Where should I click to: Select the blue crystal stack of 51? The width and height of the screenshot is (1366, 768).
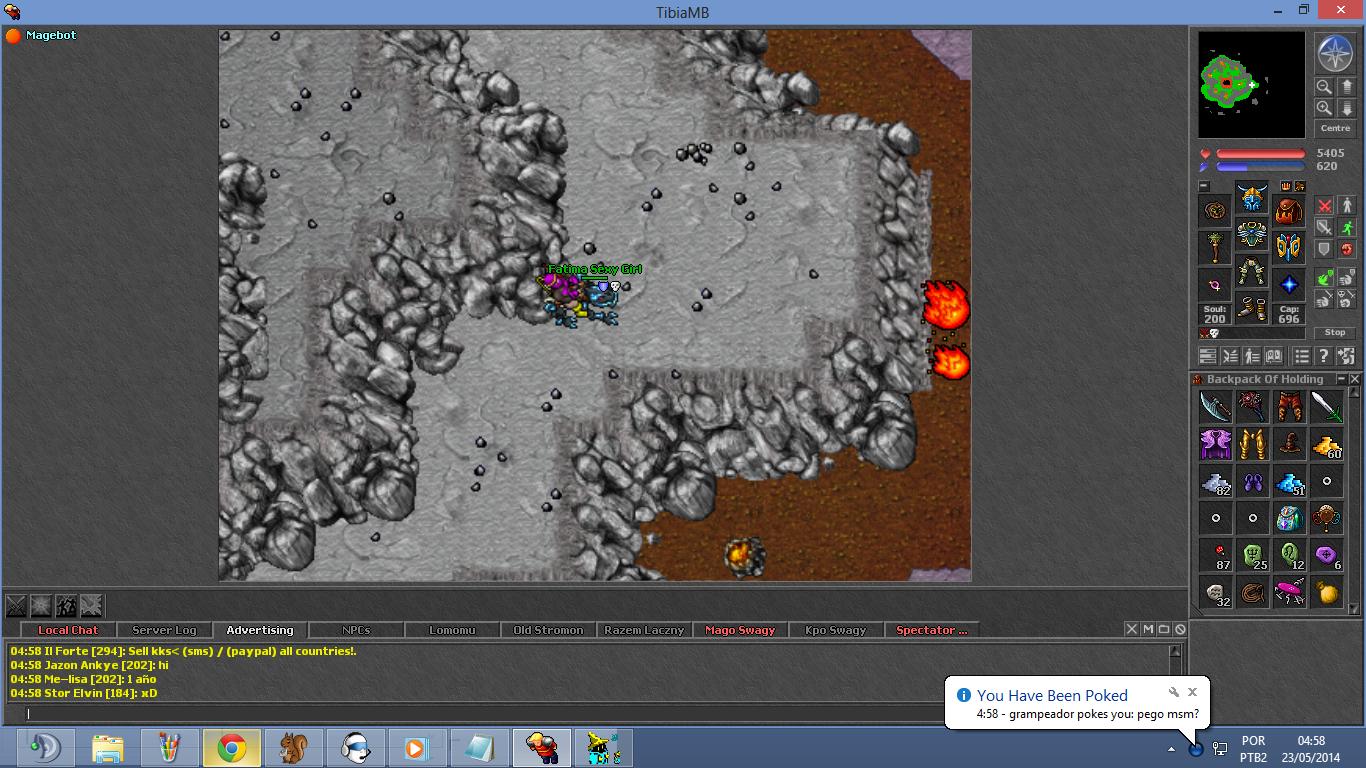coord(1290,481)
